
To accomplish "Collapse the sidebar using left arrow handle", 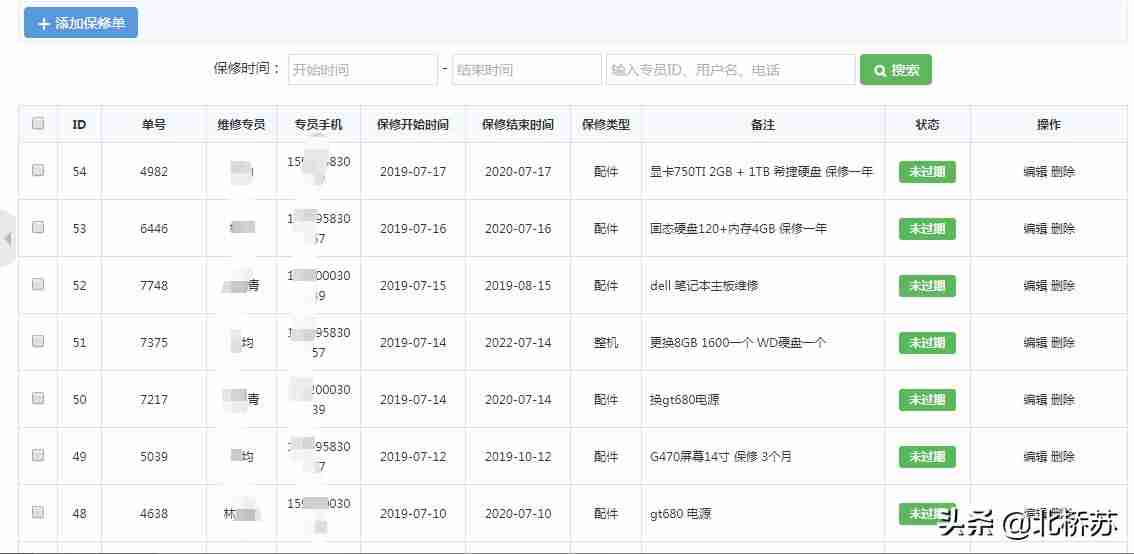I will click(x=8, y=238).
